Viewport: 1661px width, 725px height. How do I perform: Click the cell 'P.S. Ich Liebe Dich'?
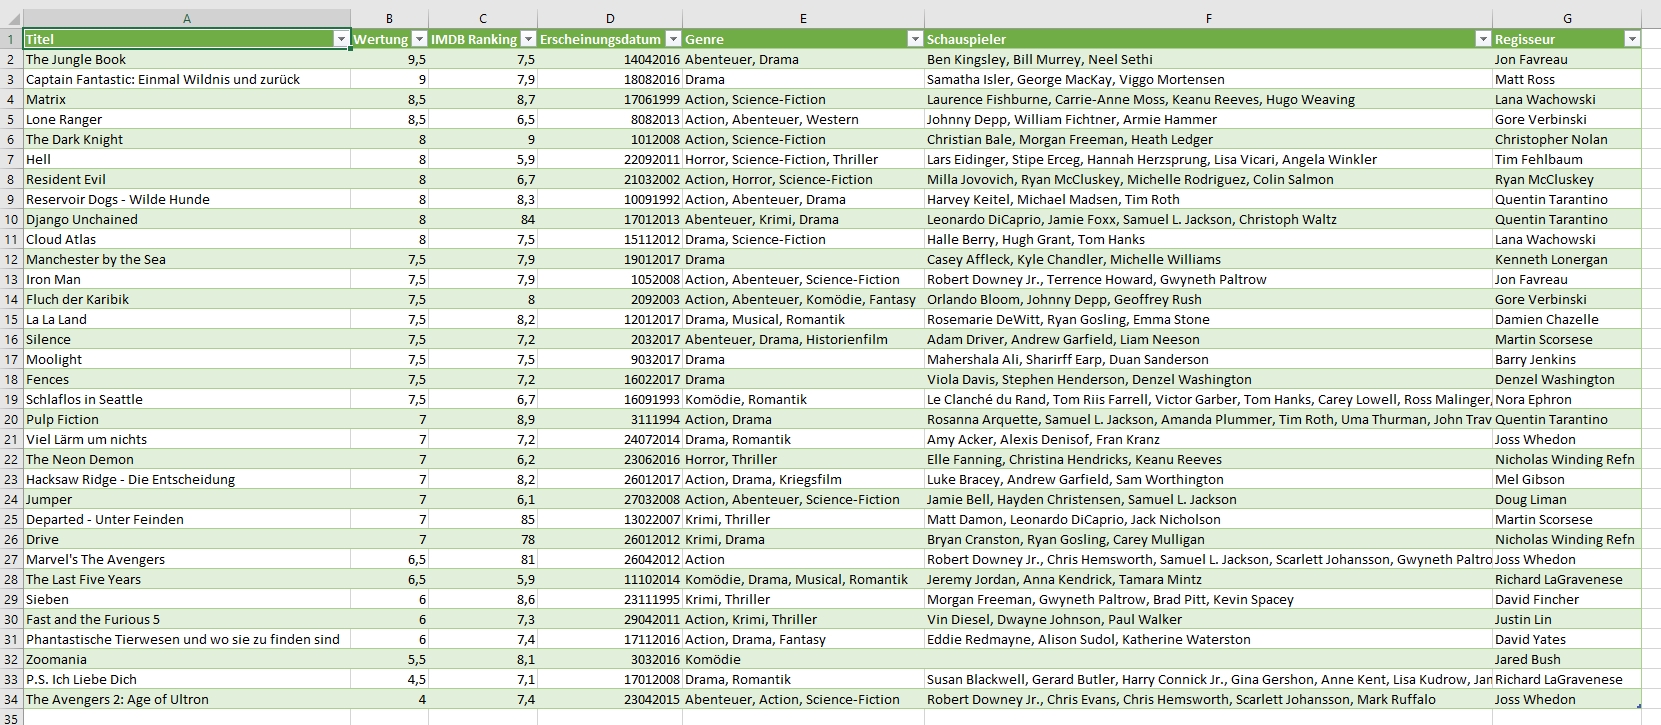tap(187, 679)
